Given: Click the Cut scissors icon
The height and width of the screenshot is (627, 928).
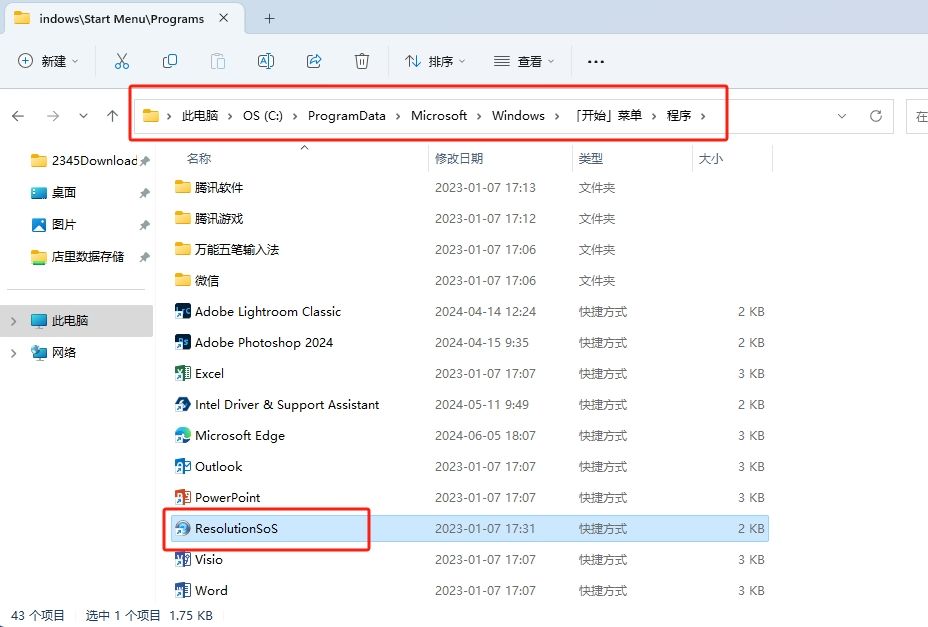Looking at the screenshot, I should click(x=122, y=61).
